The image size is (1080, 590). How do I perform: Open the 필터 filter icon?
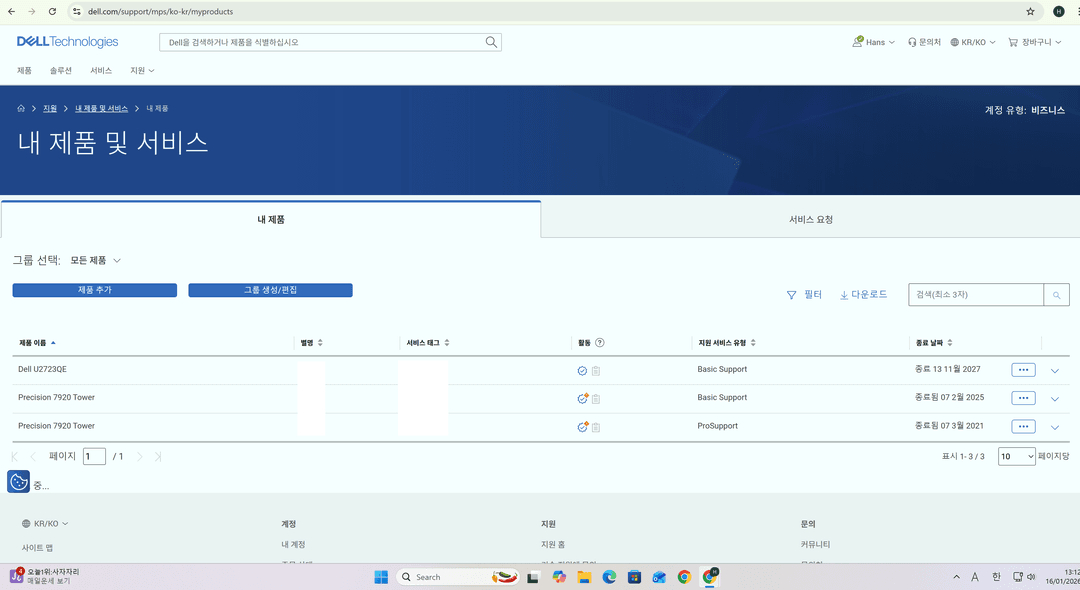coord(792,294)
